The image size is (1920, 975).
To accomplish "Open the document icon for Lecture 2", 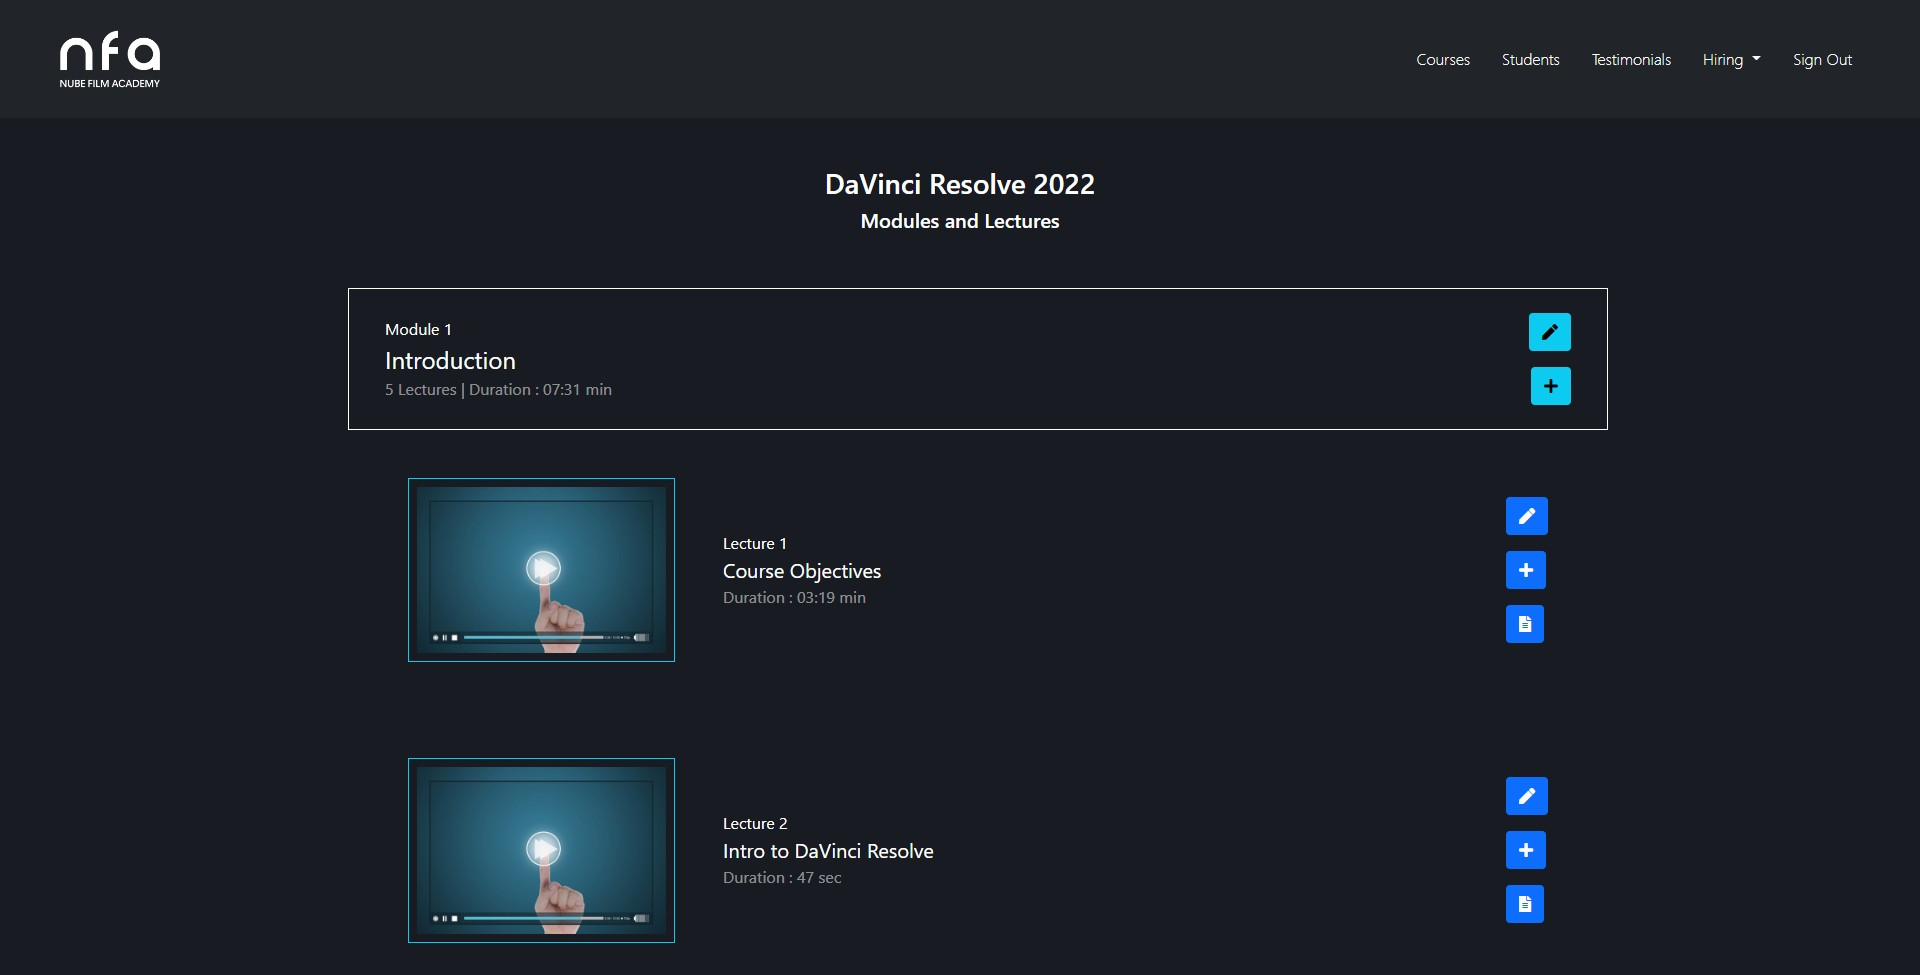I will tap(1524, 904).
